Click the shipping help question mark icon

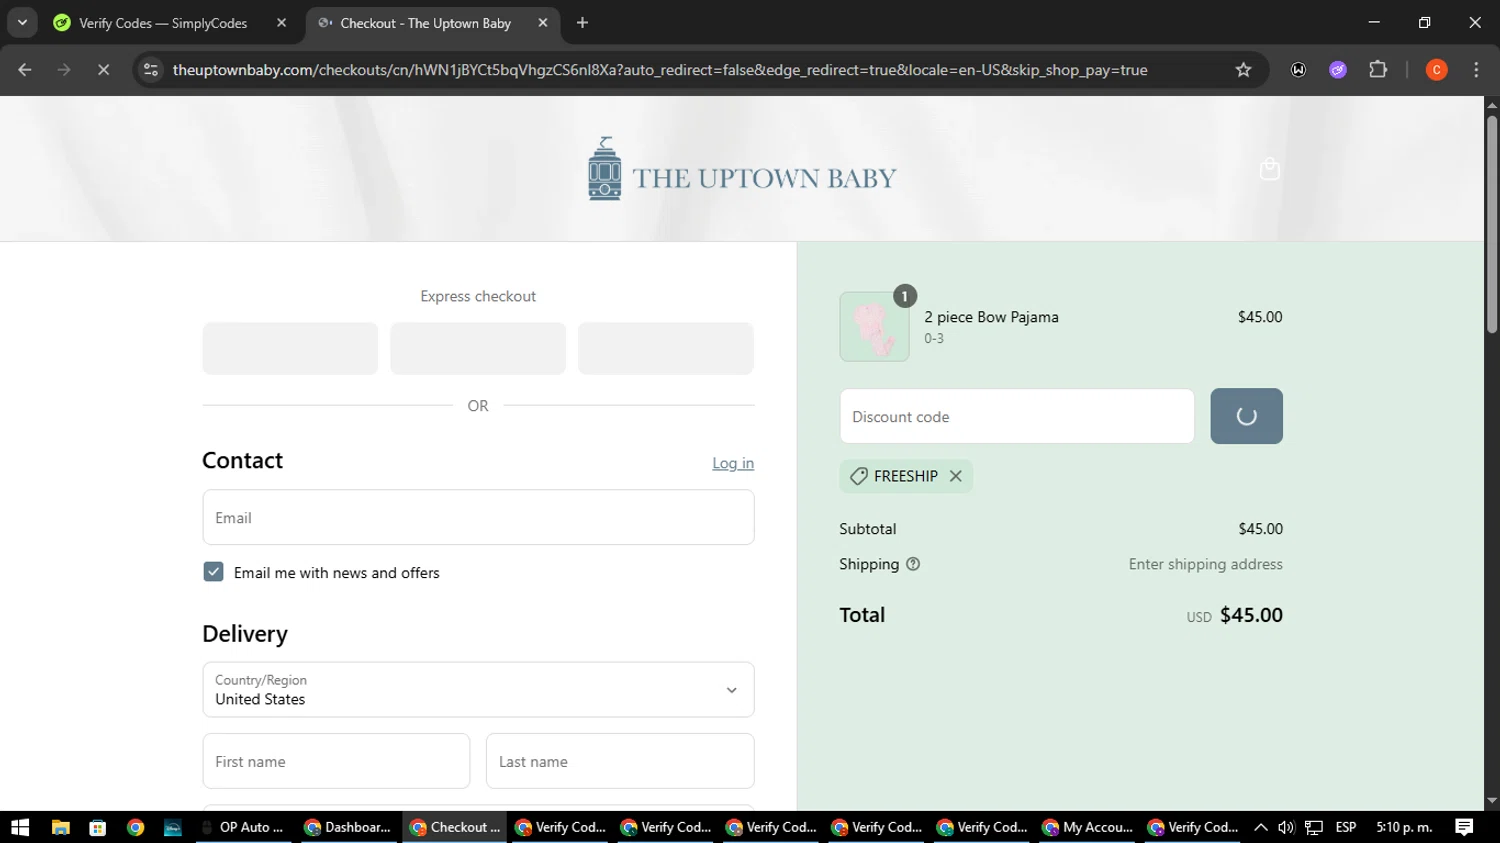point(913,564)
